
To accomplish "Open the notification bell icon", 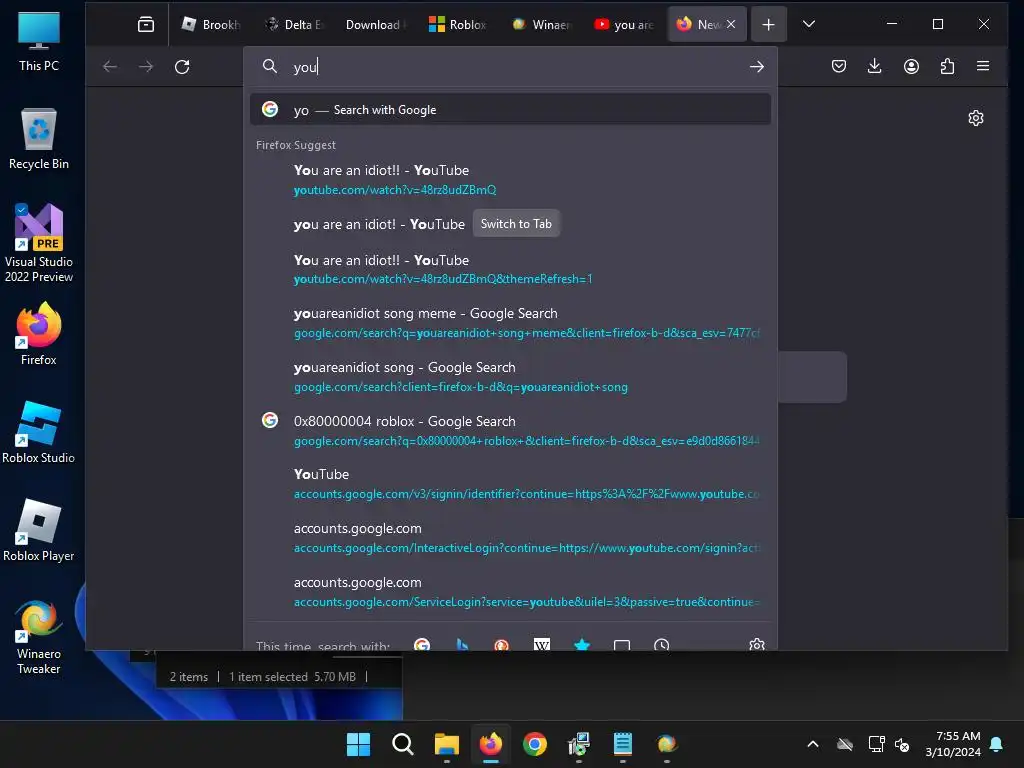I will click(x=996, y=744).
